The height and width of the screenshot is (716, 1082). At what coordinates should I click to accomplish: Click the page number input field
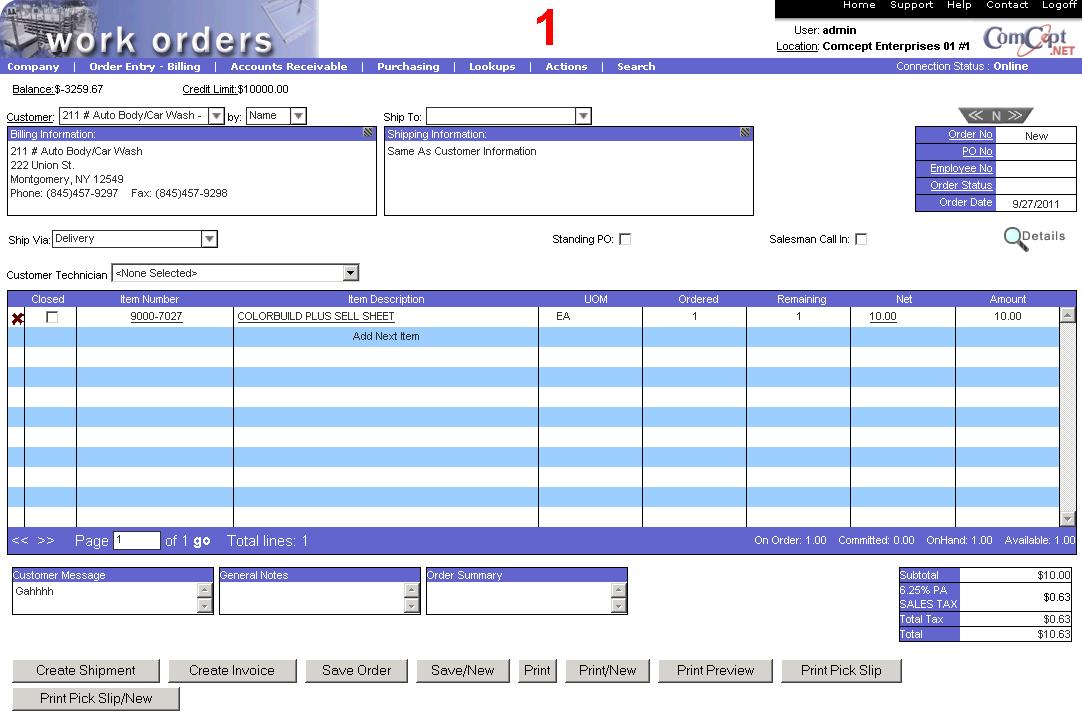tap(136, 541)
